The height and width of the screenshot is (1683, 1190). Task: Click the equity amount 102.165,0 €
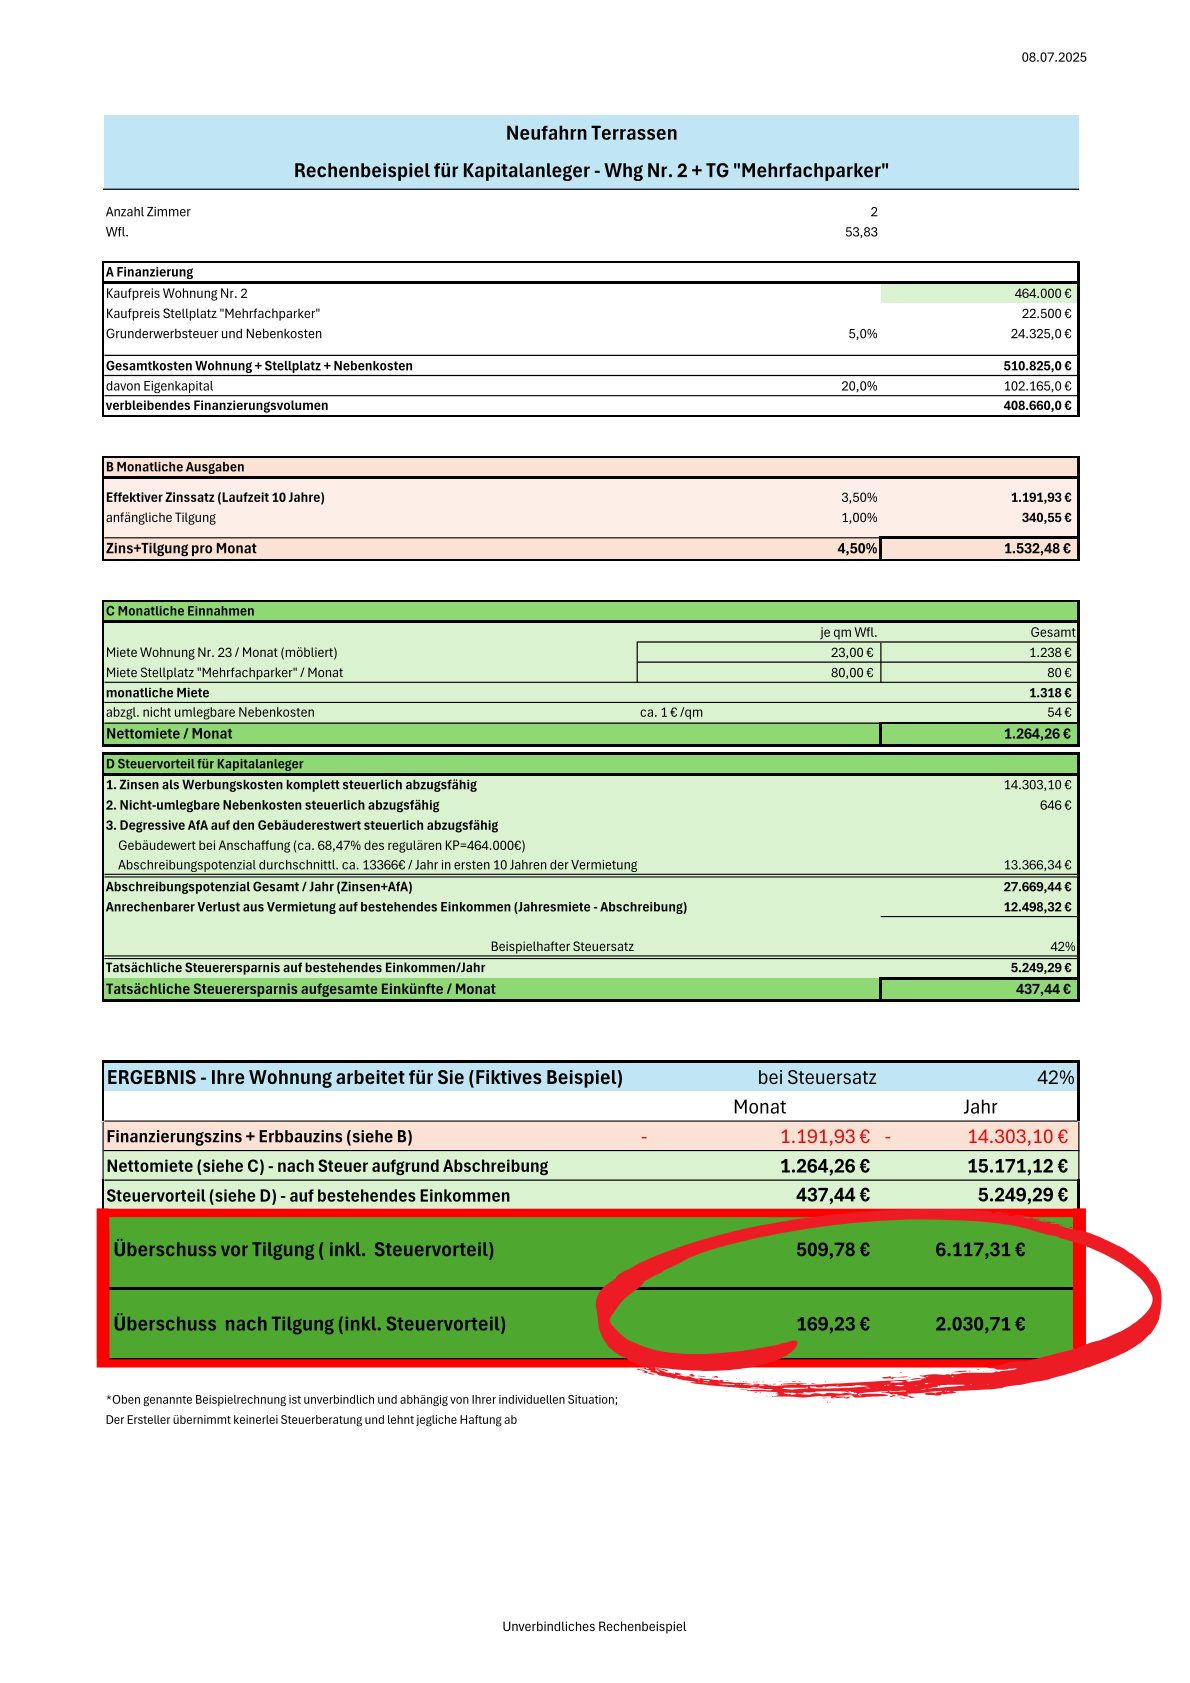1038,386
